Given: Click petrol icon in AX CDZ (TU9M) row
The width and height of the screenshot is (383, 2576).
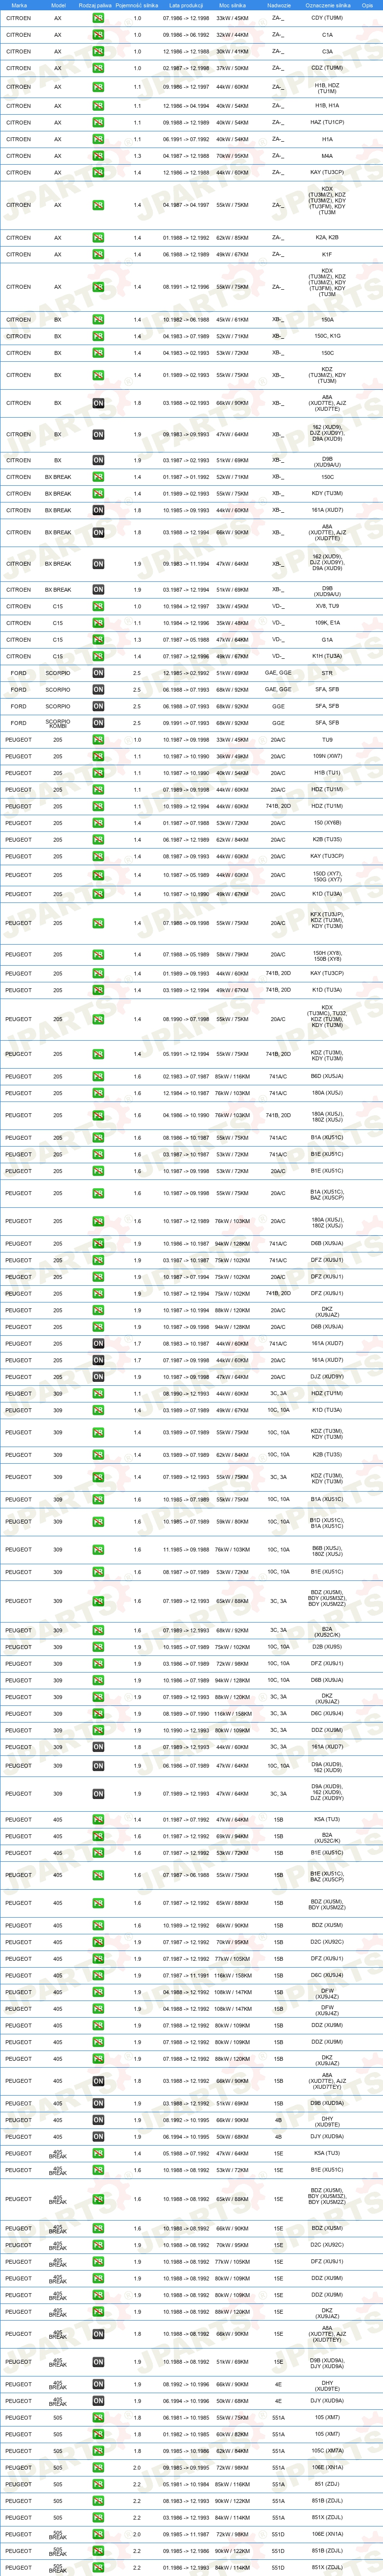Looking at the screenshot, I should pyautogui.click(x=98, y=68).
